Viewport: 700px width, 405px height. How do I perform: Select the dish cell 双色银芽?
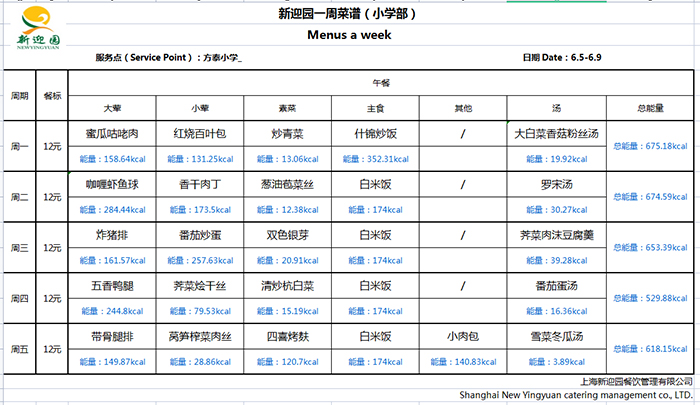coord(288,235)
